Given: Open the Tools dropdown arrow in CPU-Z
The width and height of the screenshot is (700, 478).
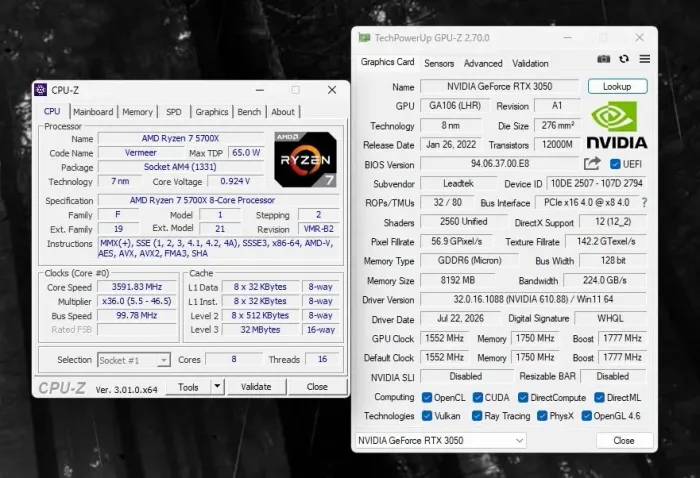Looking at the screenshot, I should coord(217,387).
